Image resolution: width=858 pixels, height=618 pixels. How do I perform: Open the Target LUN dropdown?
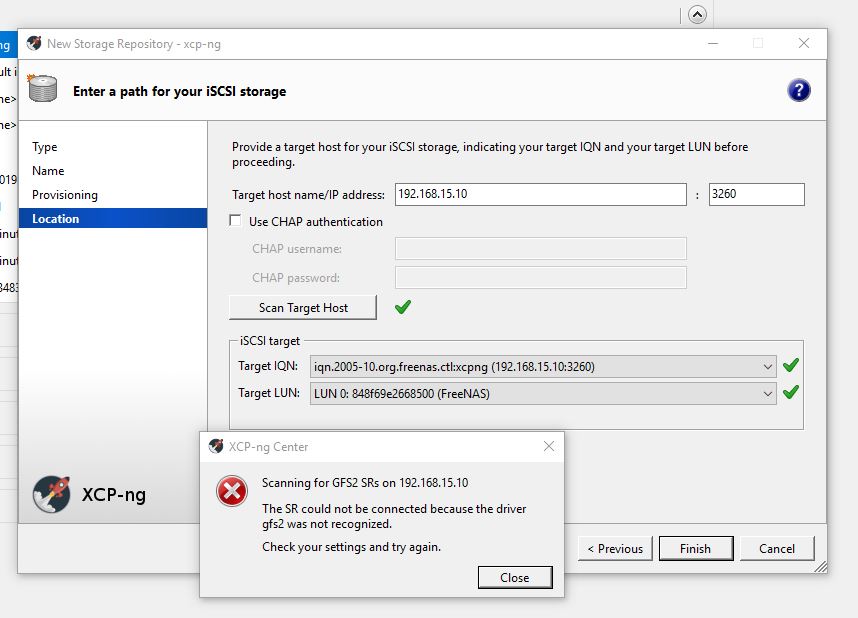click(x=543, y=394)
